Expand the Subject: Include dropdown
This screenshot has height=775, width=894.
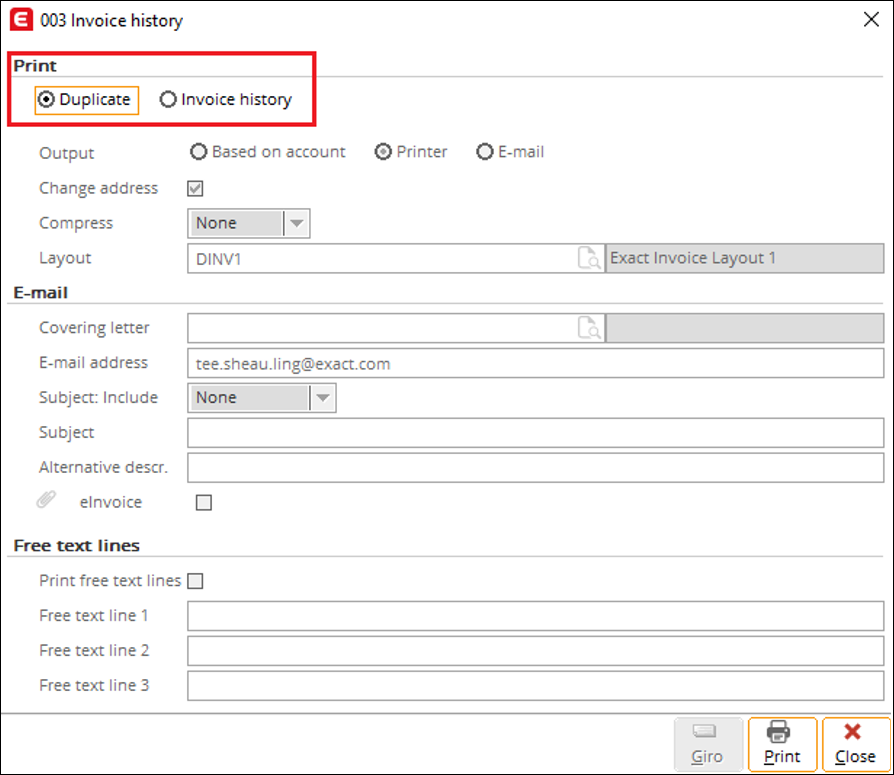point(262,397)
